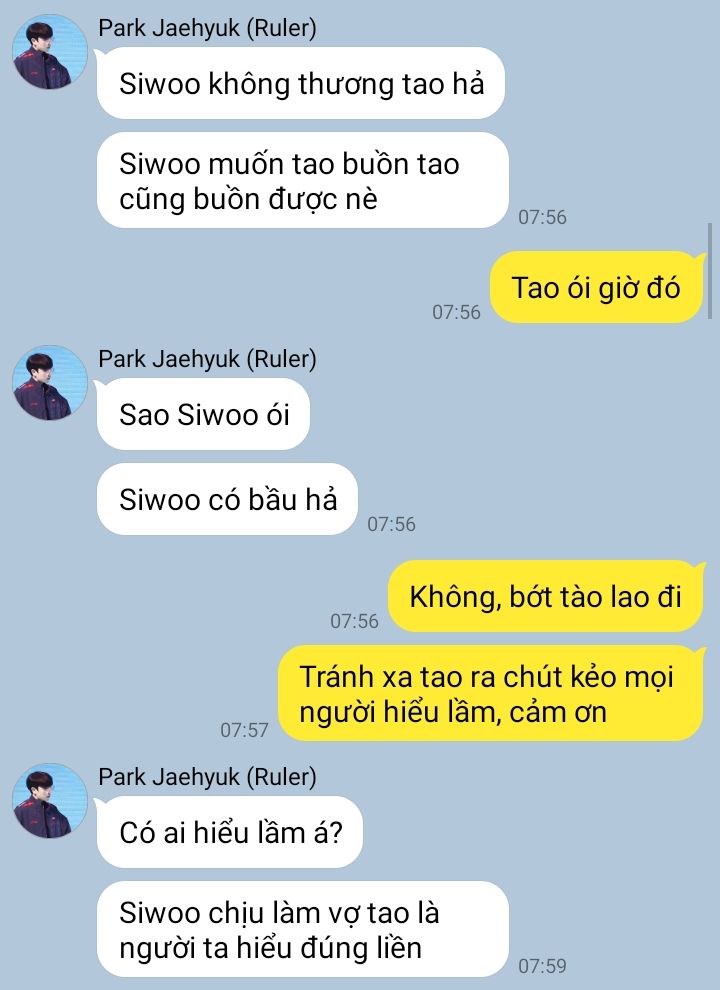Viewport: 720px width, 990px height.
Task: Select the "Siwoo không thương tao hả" message bubble
Action: pyautogui.click(x=301, y=83)
